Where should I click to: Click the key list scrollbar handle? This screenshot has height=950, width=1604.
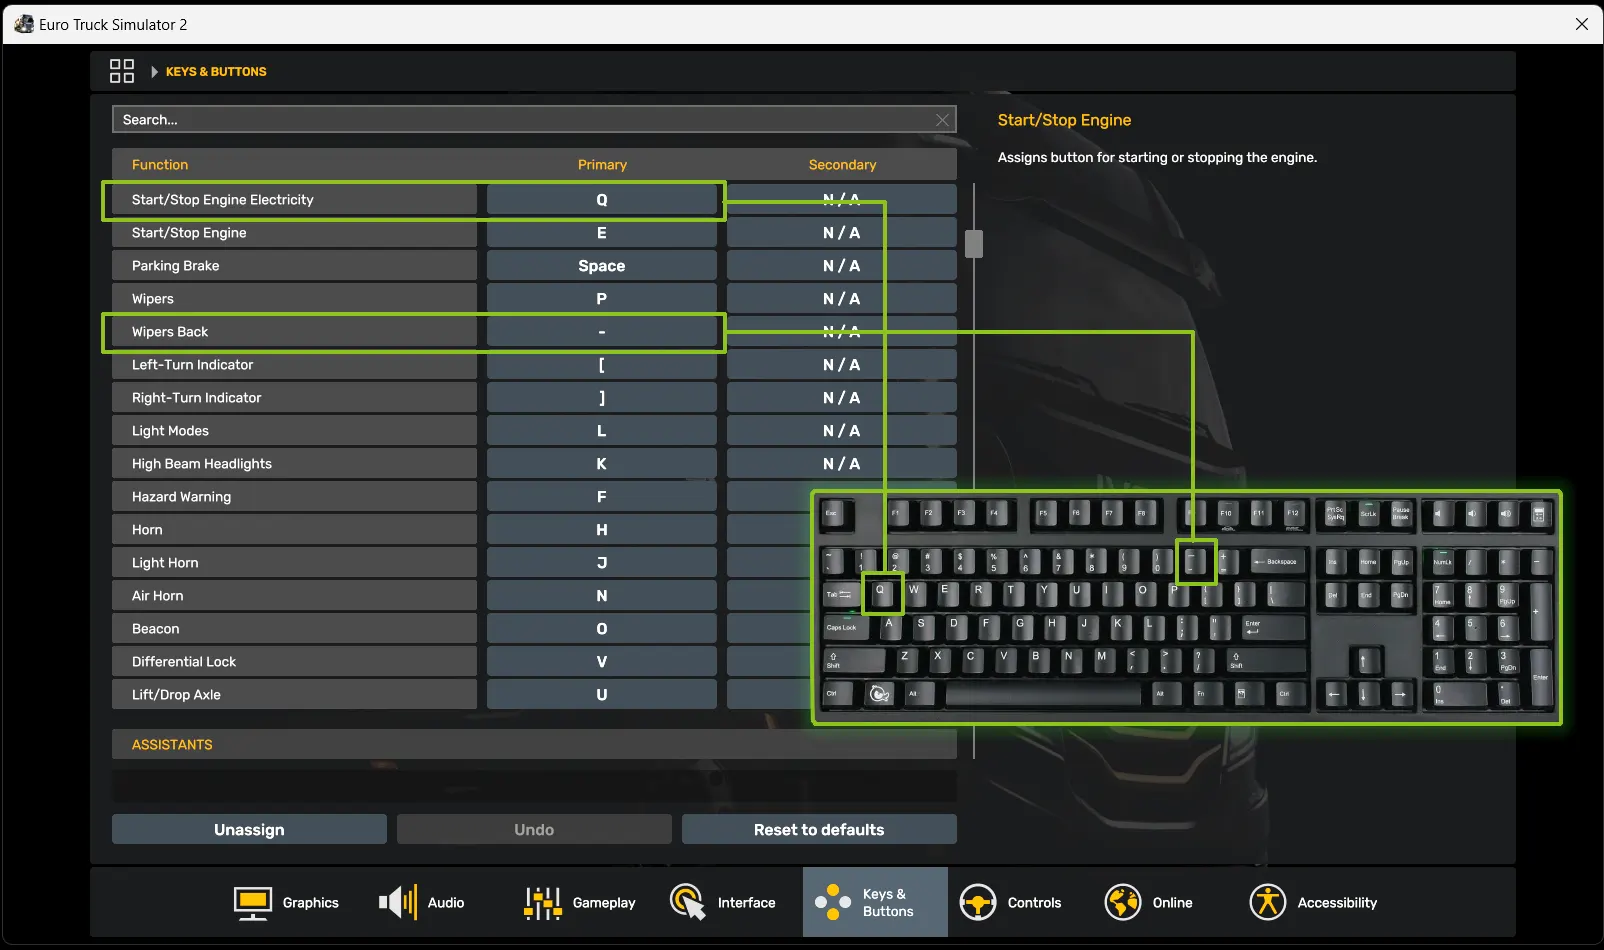974,244
